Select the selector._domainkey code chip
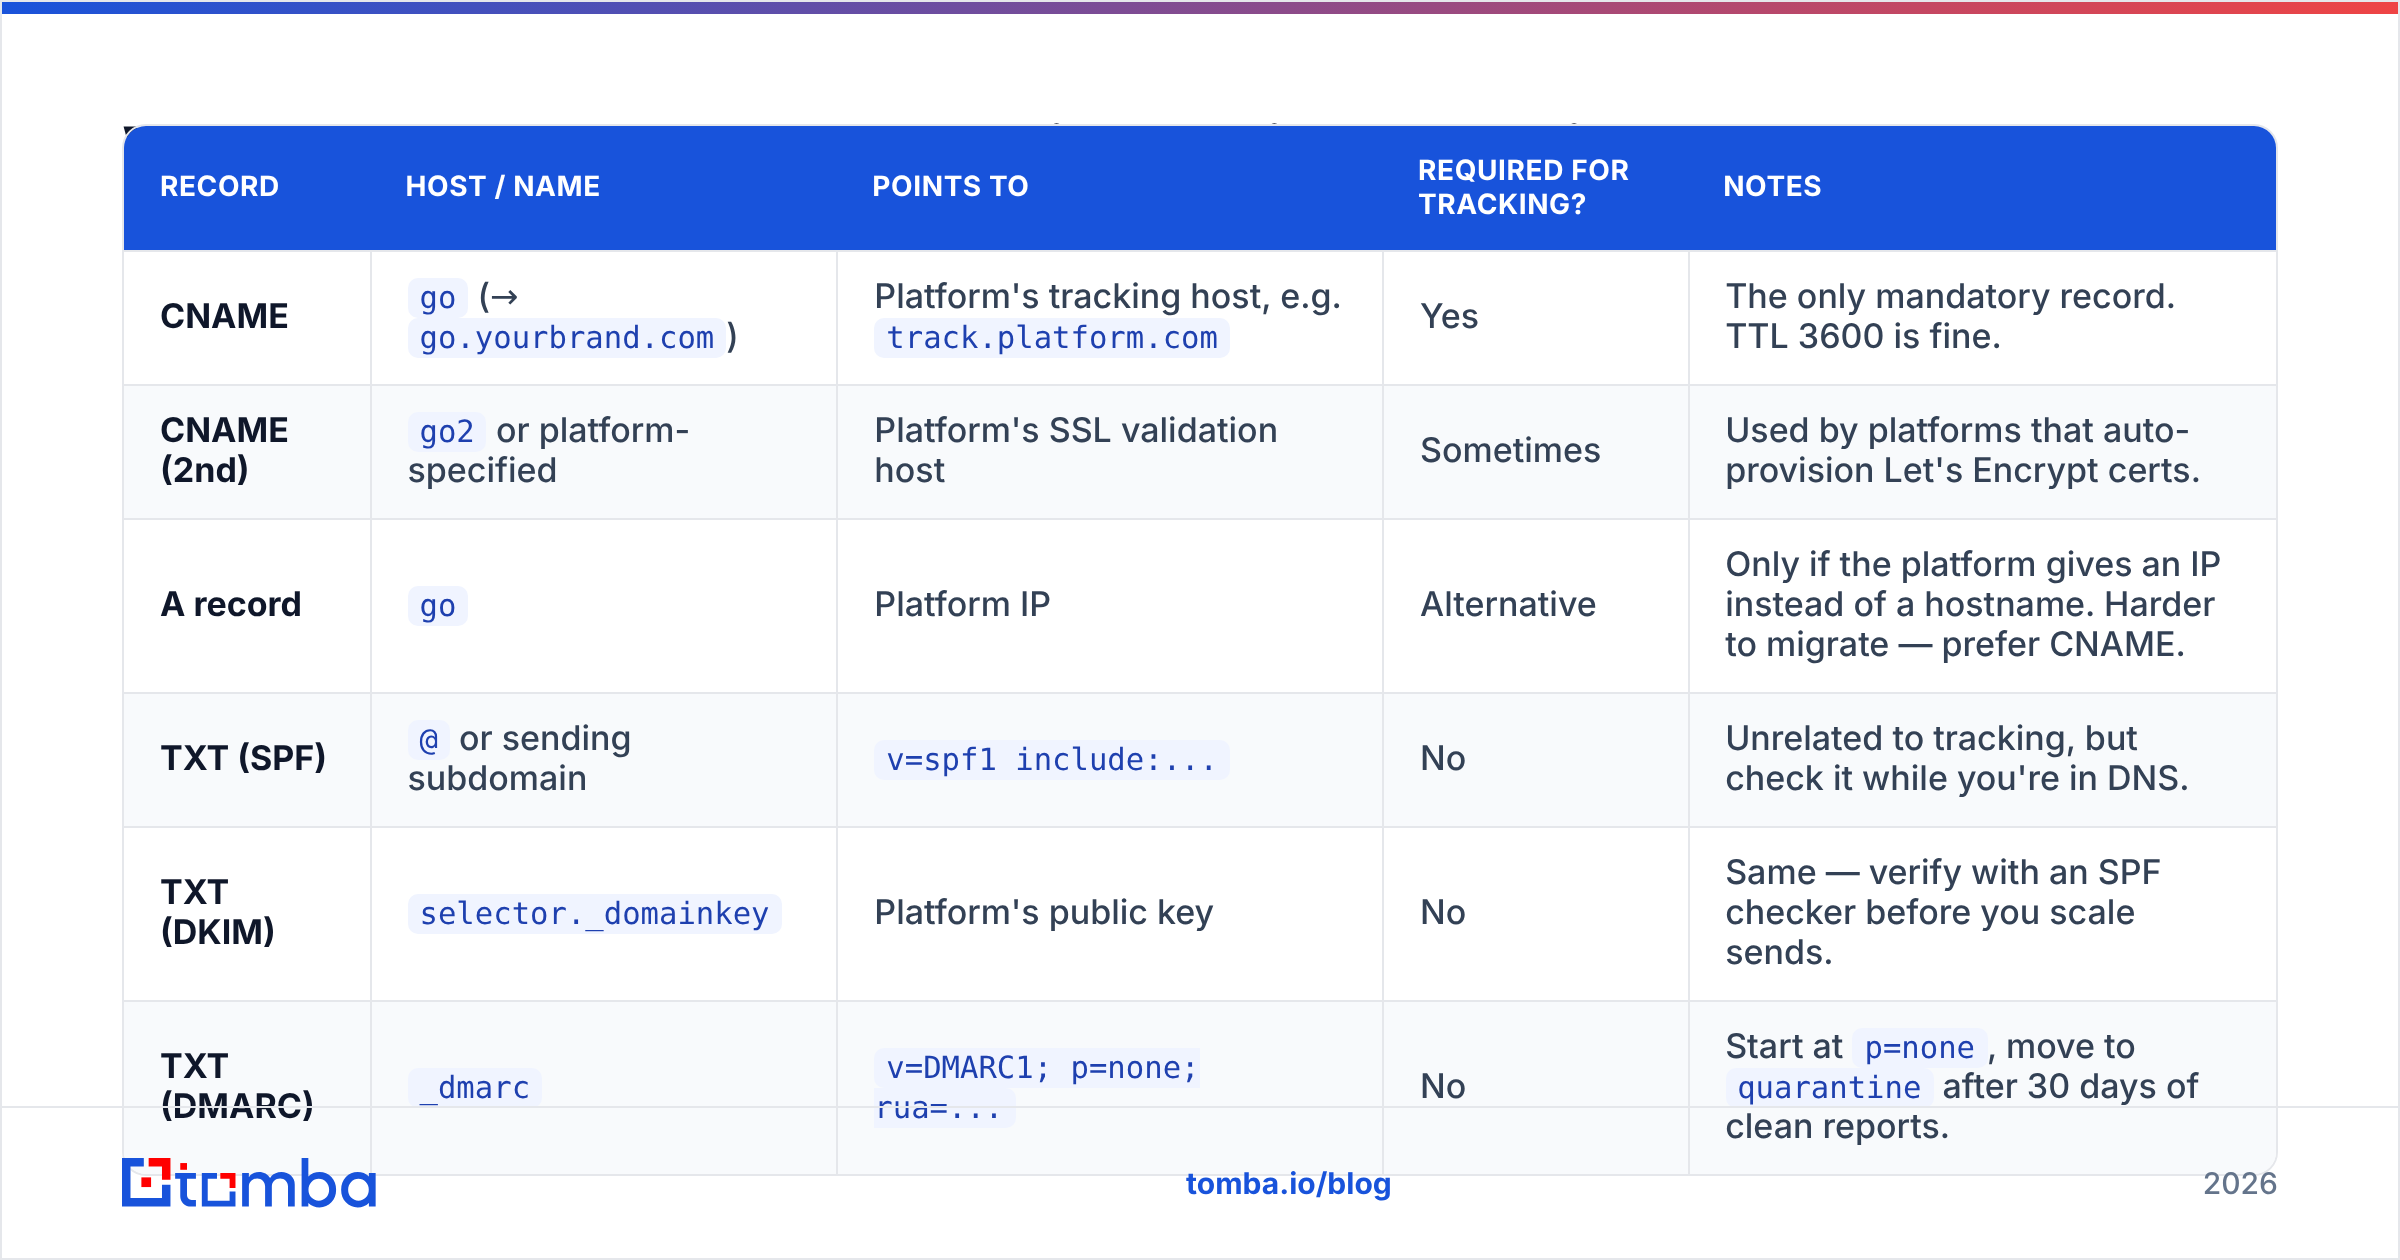 point(595,914)
